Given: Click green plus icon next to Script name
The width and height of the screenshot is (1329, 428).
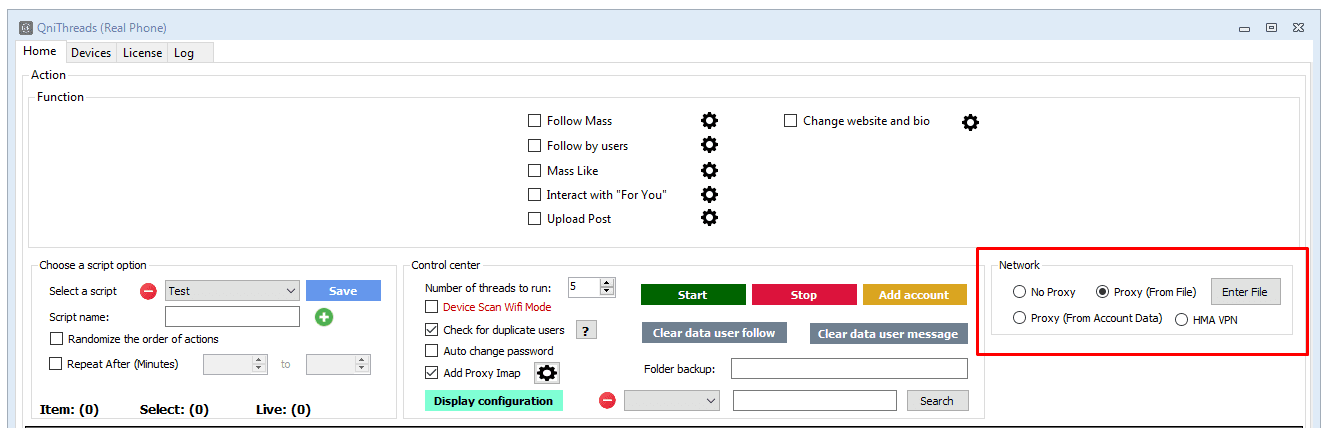Looking at the screenshot, I should [x=324, y=317].
